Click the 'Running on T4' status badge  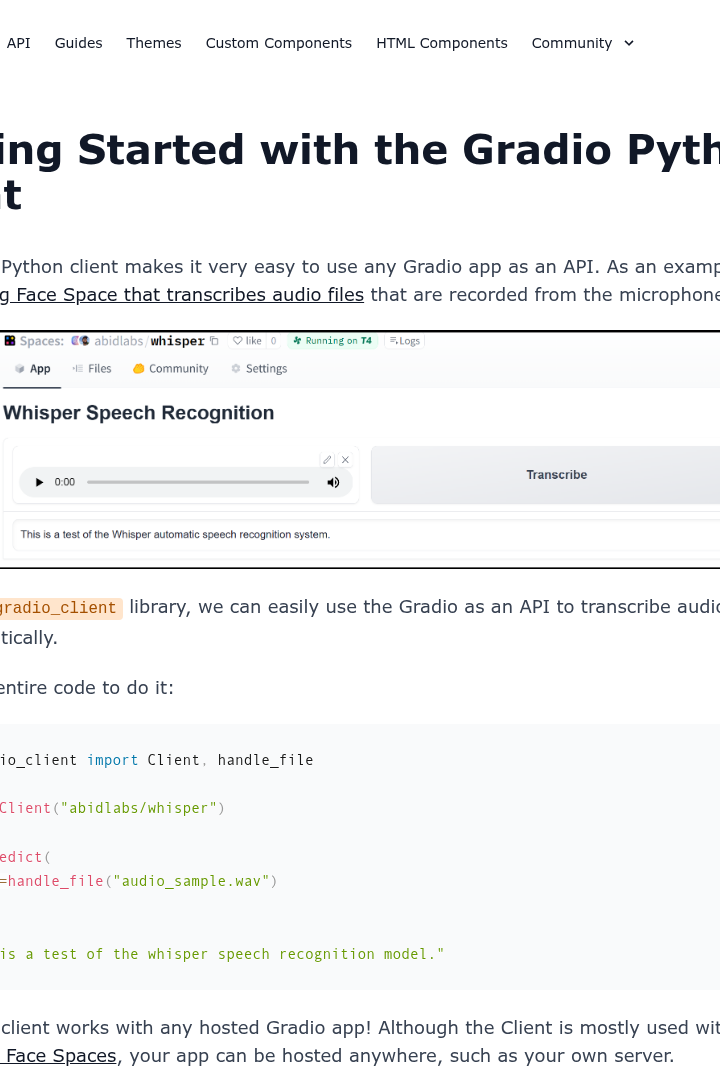[332, 341]
